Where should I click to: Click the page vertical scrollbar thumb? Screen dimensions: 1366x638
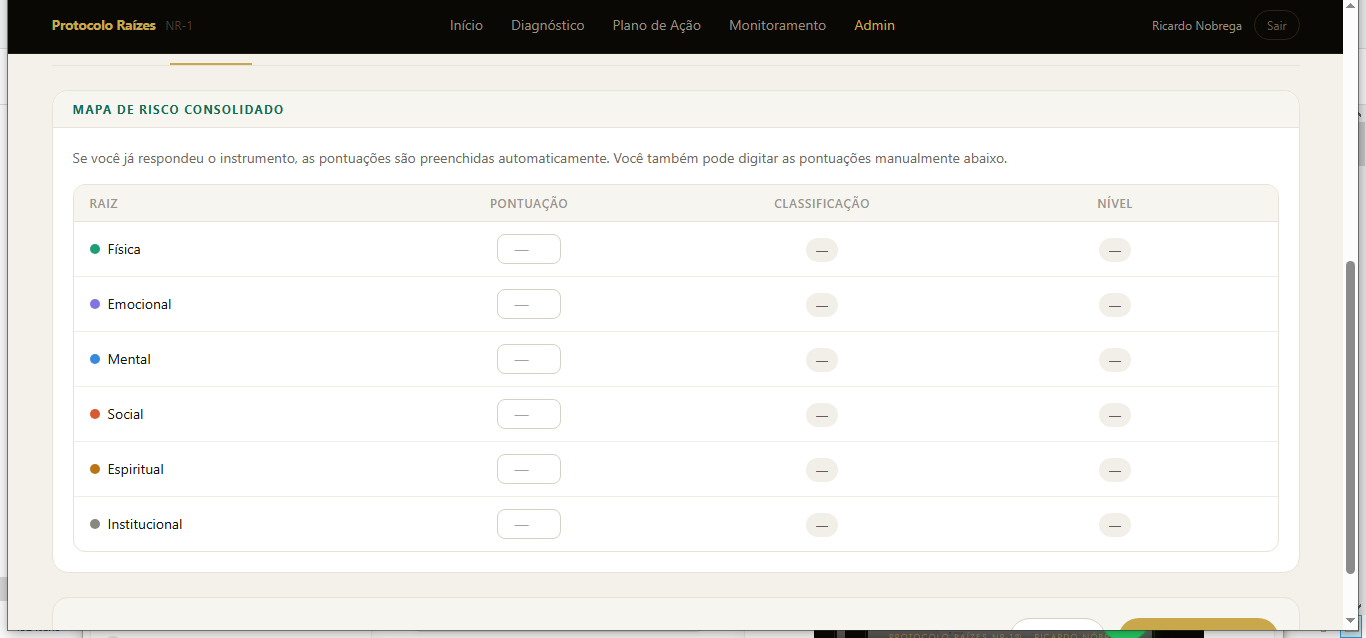pos(1350,417)
